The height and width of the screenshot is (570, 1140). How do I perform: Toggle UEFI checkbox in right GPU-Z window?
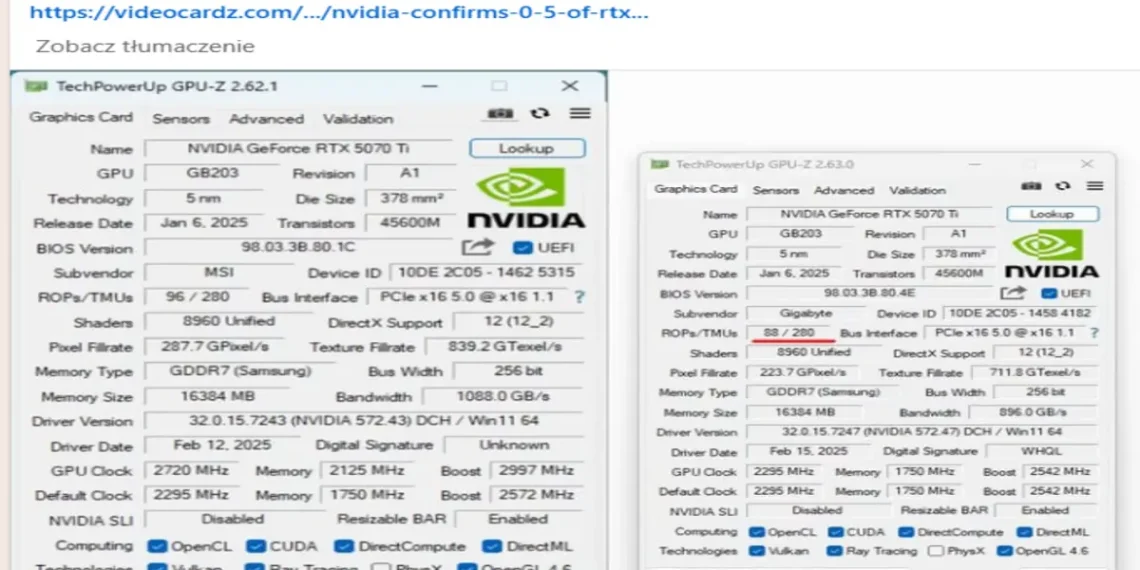coord(1048,294)
